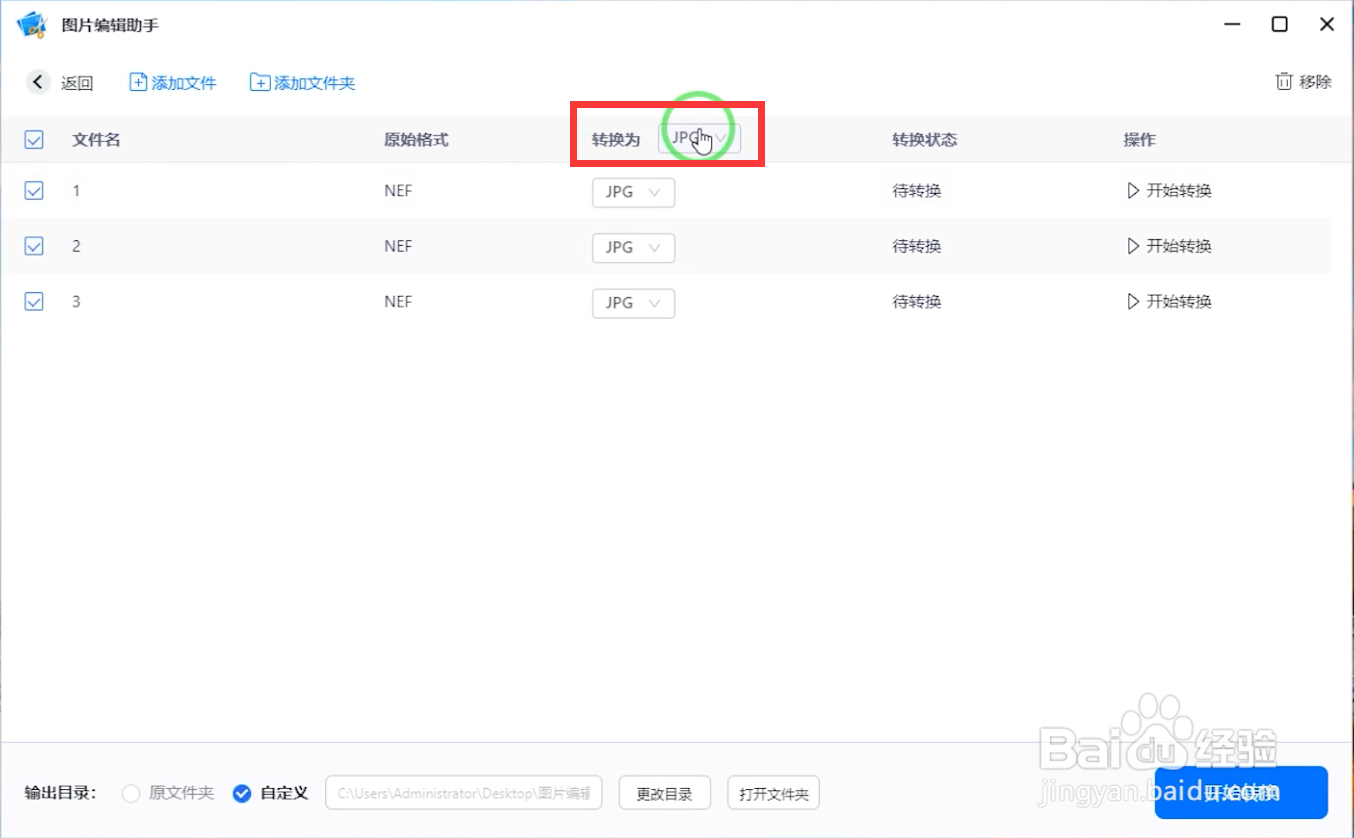Click the blue start conversion button
Screen dimensions: 1354x838
(x=1241, y=793)
